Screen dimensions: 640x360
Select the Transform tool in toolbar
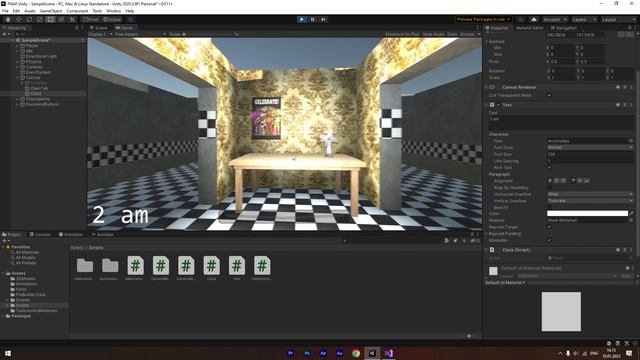(x=61, y=19)
